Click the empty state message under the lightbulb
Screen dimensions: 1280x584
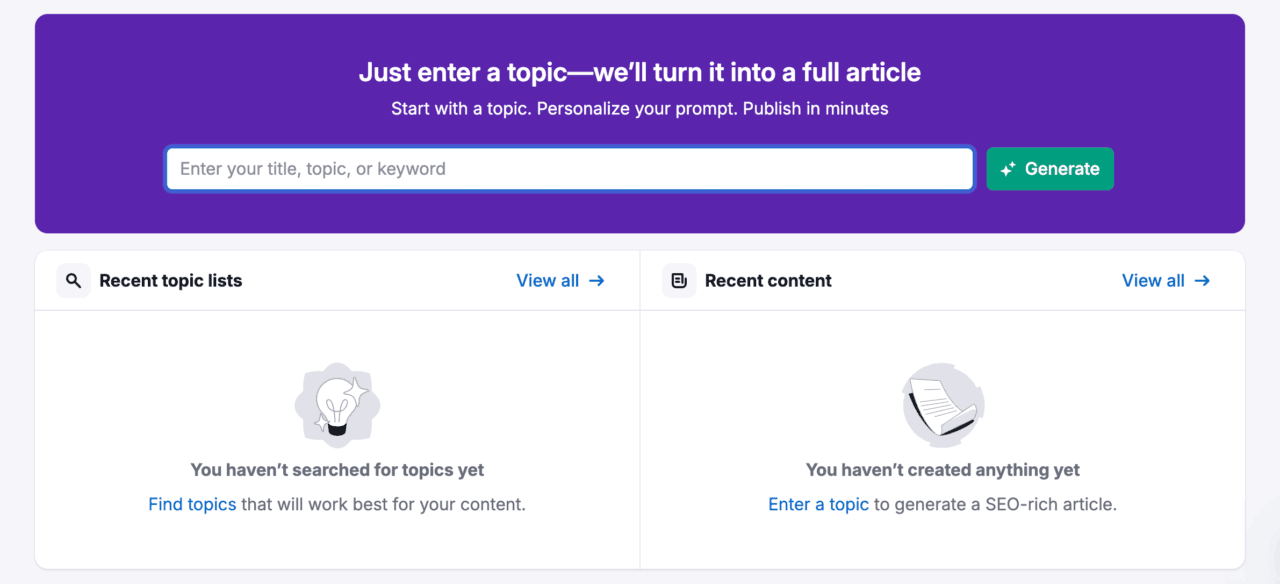[x=337, y=469]
